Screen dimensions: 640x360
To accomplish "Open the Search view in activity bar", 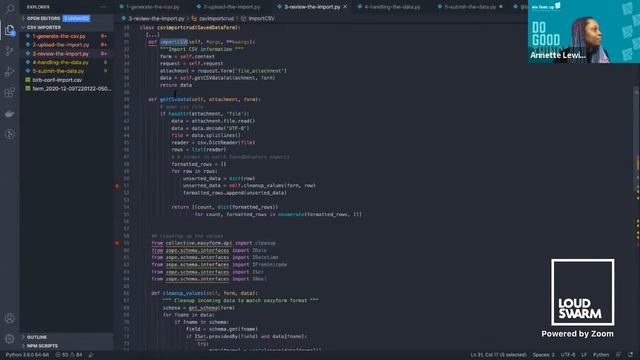I will click(x=10, y=9).
